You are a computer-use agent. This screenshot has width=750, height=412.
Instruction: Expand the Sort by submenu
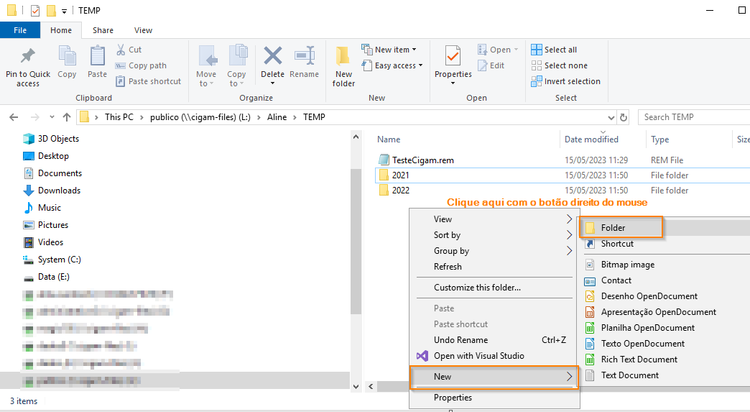point(495,235)
